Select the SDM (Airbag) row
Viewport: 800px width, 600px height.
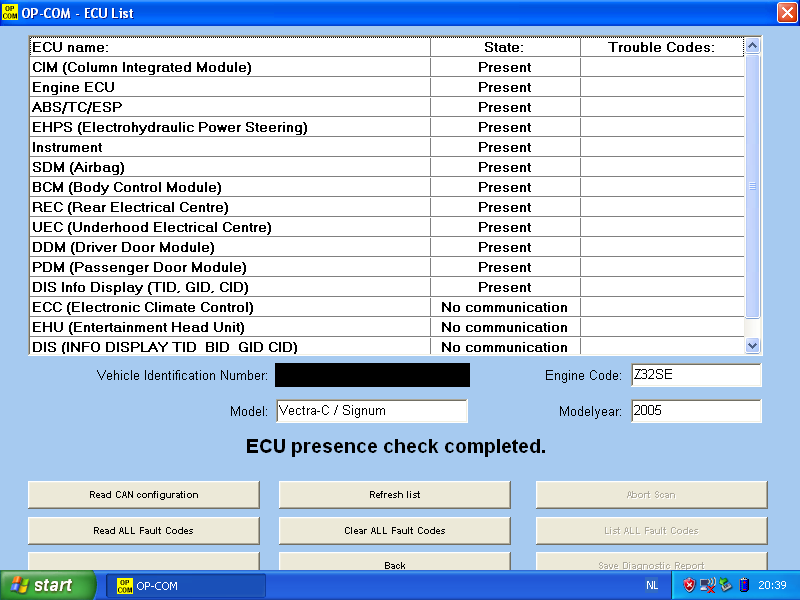(x=387, y=167)
